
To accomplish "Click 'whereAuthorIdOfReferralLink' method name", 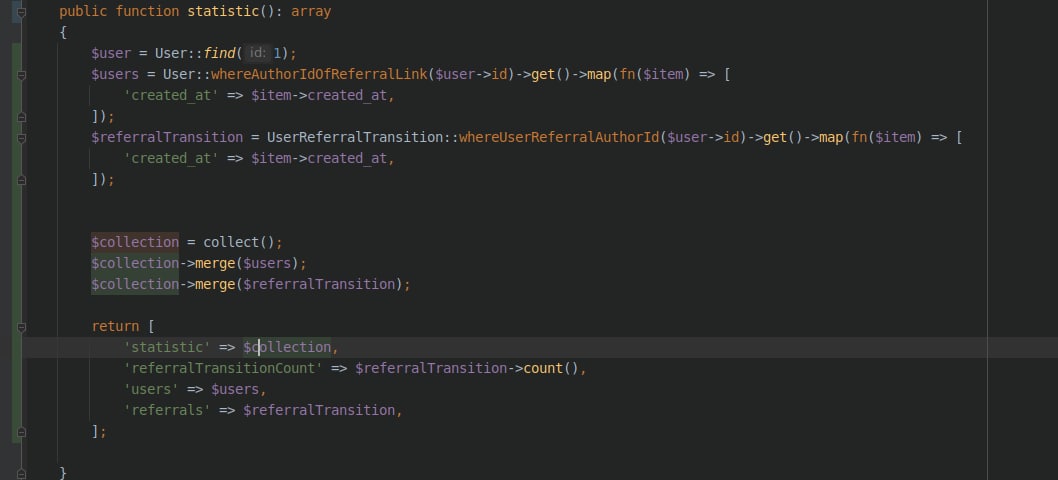I will 319,74.
